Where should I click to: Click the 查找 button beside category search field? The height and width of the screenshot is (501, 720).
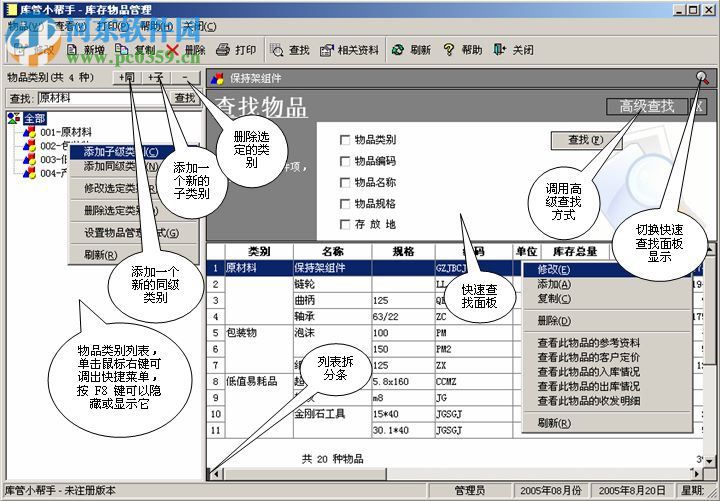pyautogui.click(x=185, y=98)
